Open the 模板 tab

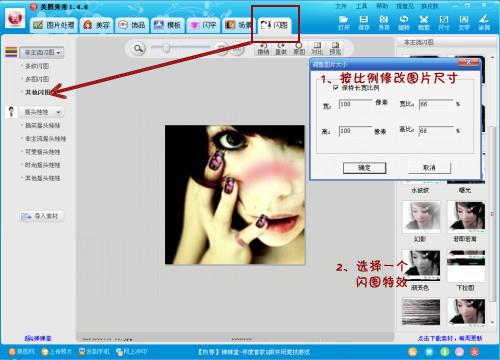(167, 25)
